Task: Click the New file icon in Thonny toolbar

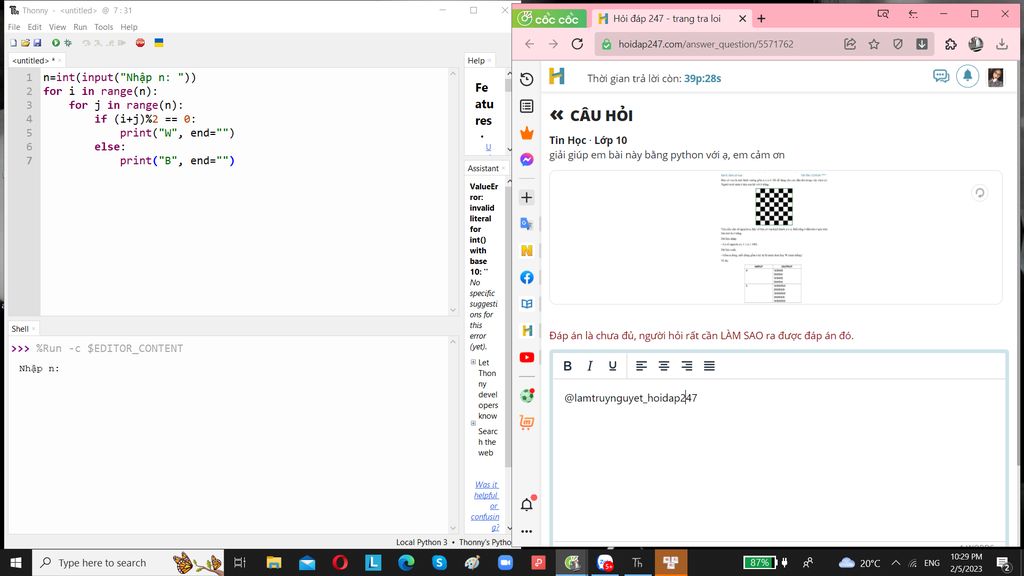Action: point(13,43)
